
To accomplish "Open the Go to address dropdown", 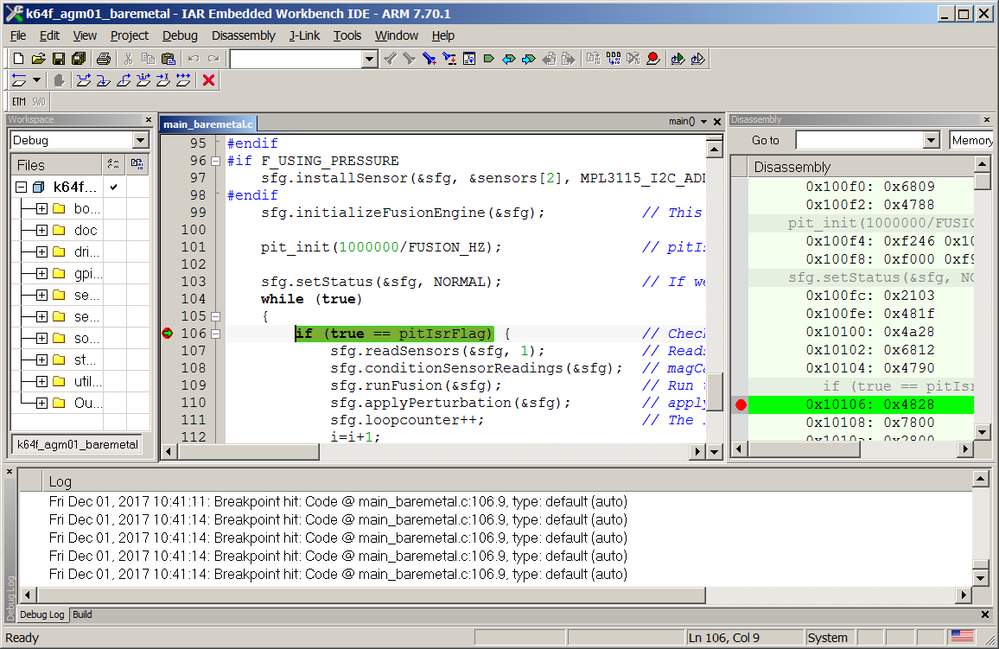I will (x=931, y=140).
